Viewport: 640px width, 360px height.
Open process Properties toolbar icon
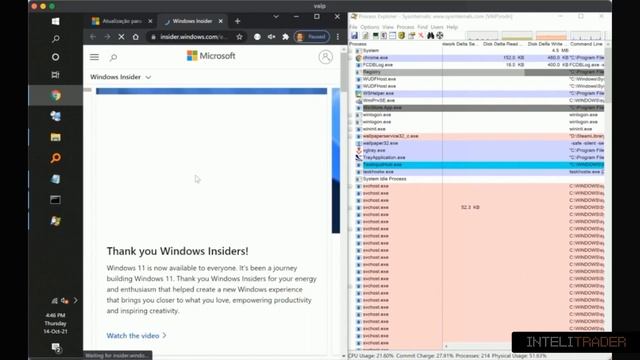[411, 36]
